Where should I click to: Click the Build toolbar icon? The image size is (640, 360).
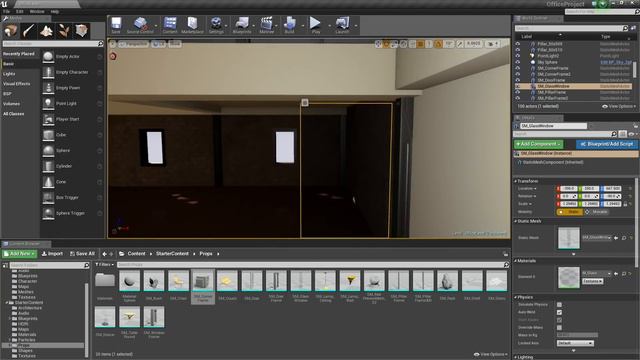tap(289, 25)
